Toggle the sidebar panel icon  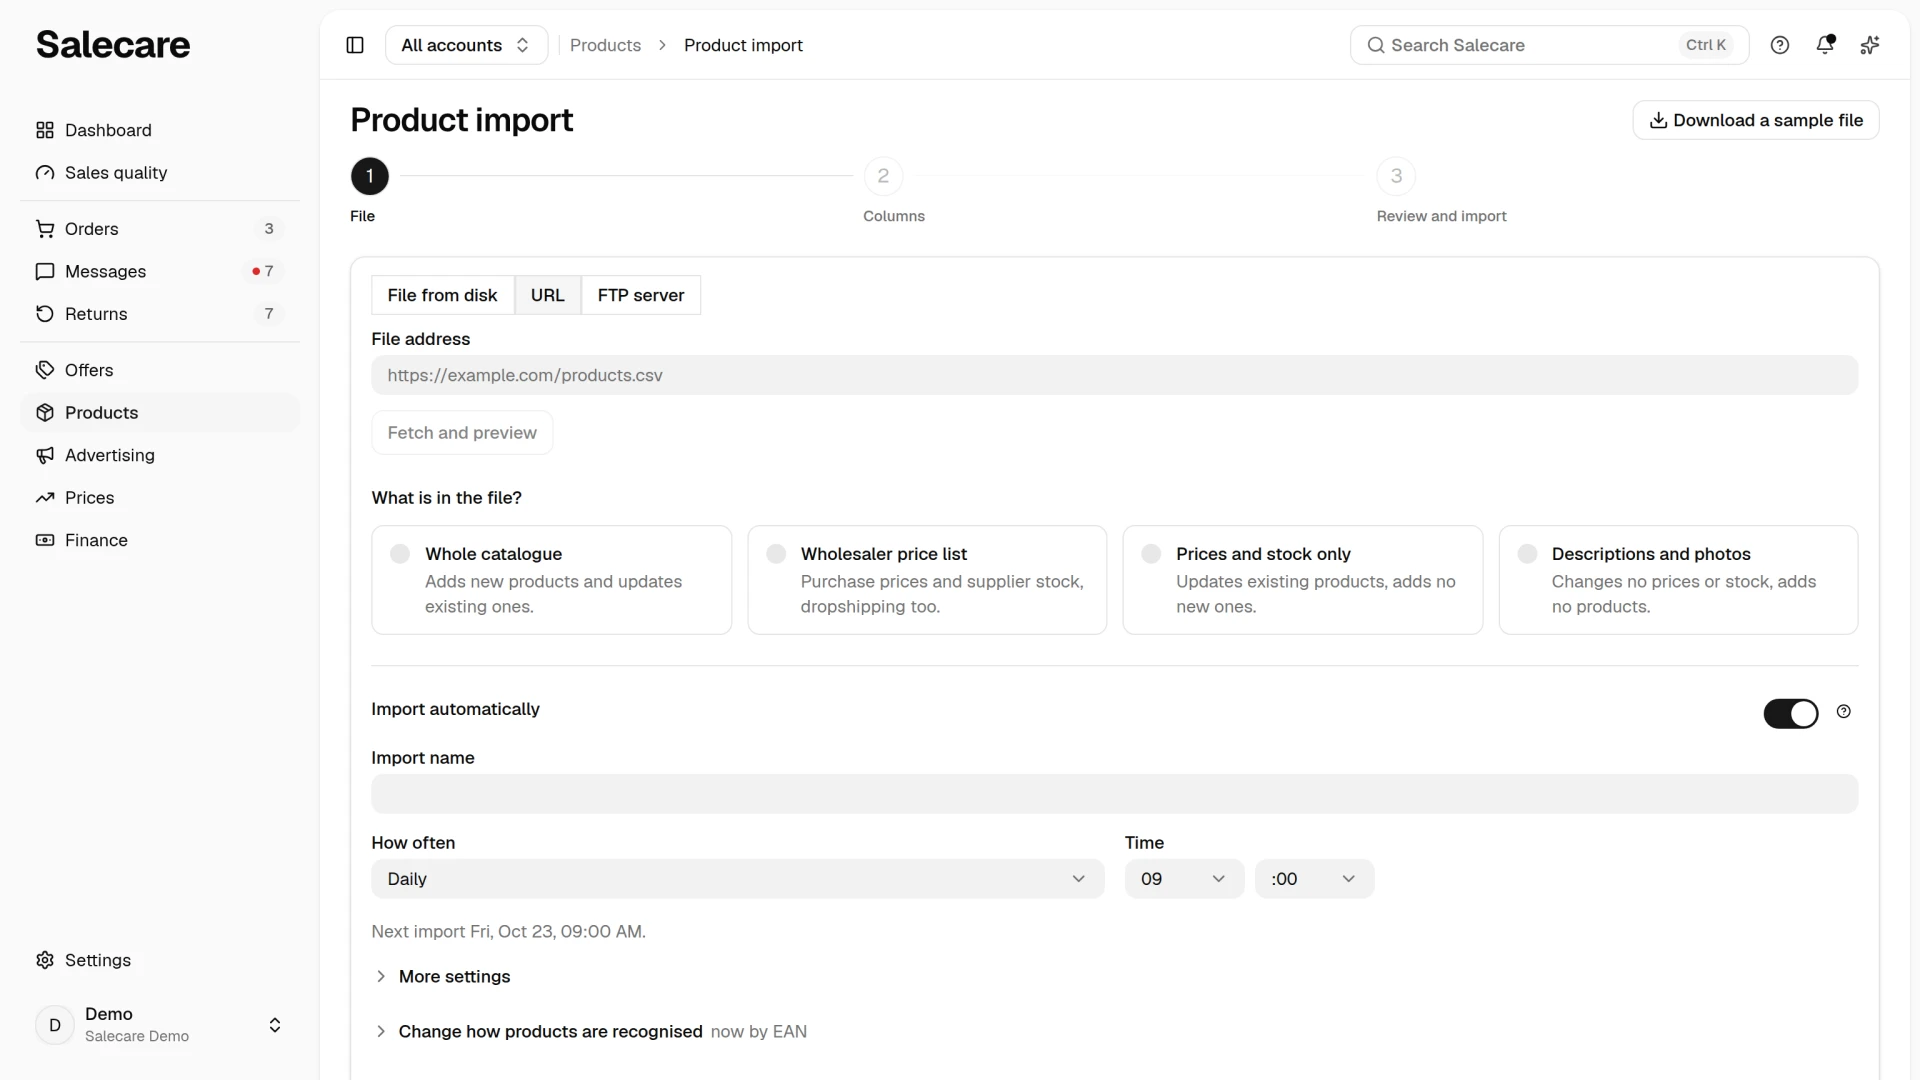click(x=355, y=45)
